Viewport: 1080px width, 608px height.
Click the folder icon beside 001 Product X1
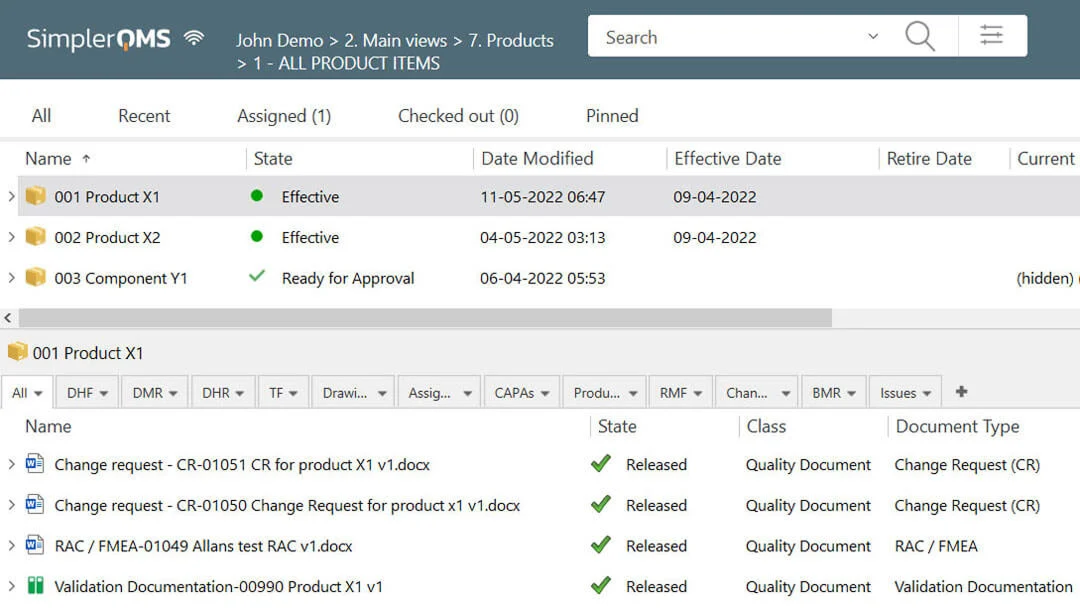[36, 196]
